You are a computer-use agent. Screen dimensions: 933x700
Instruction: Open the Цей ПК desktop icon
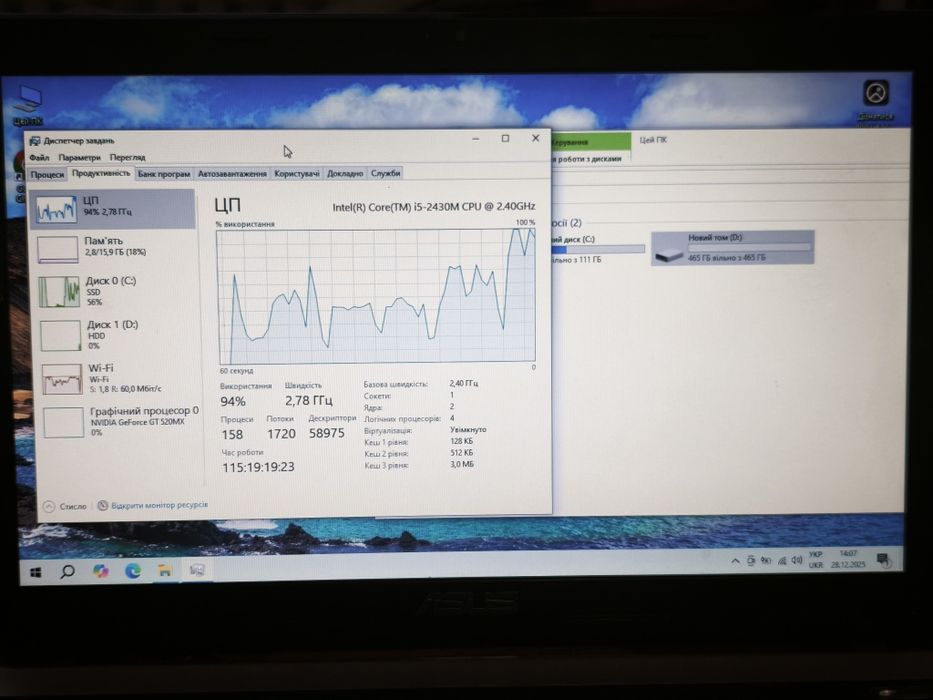(x=27, y=106)
